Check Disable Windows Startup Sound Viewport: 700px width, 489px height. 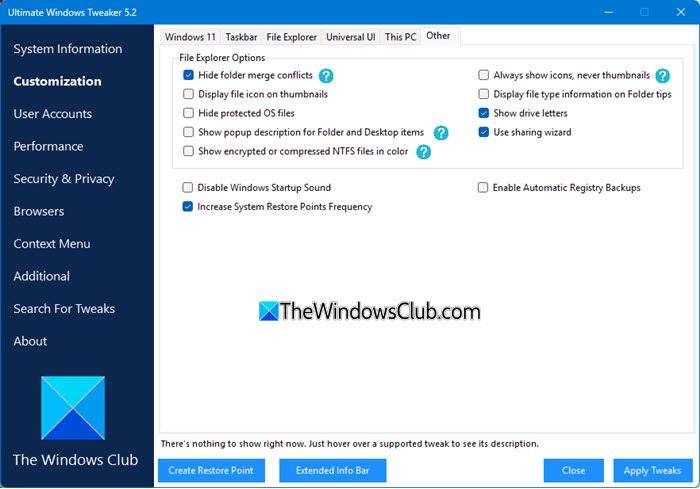coord(188,188)
